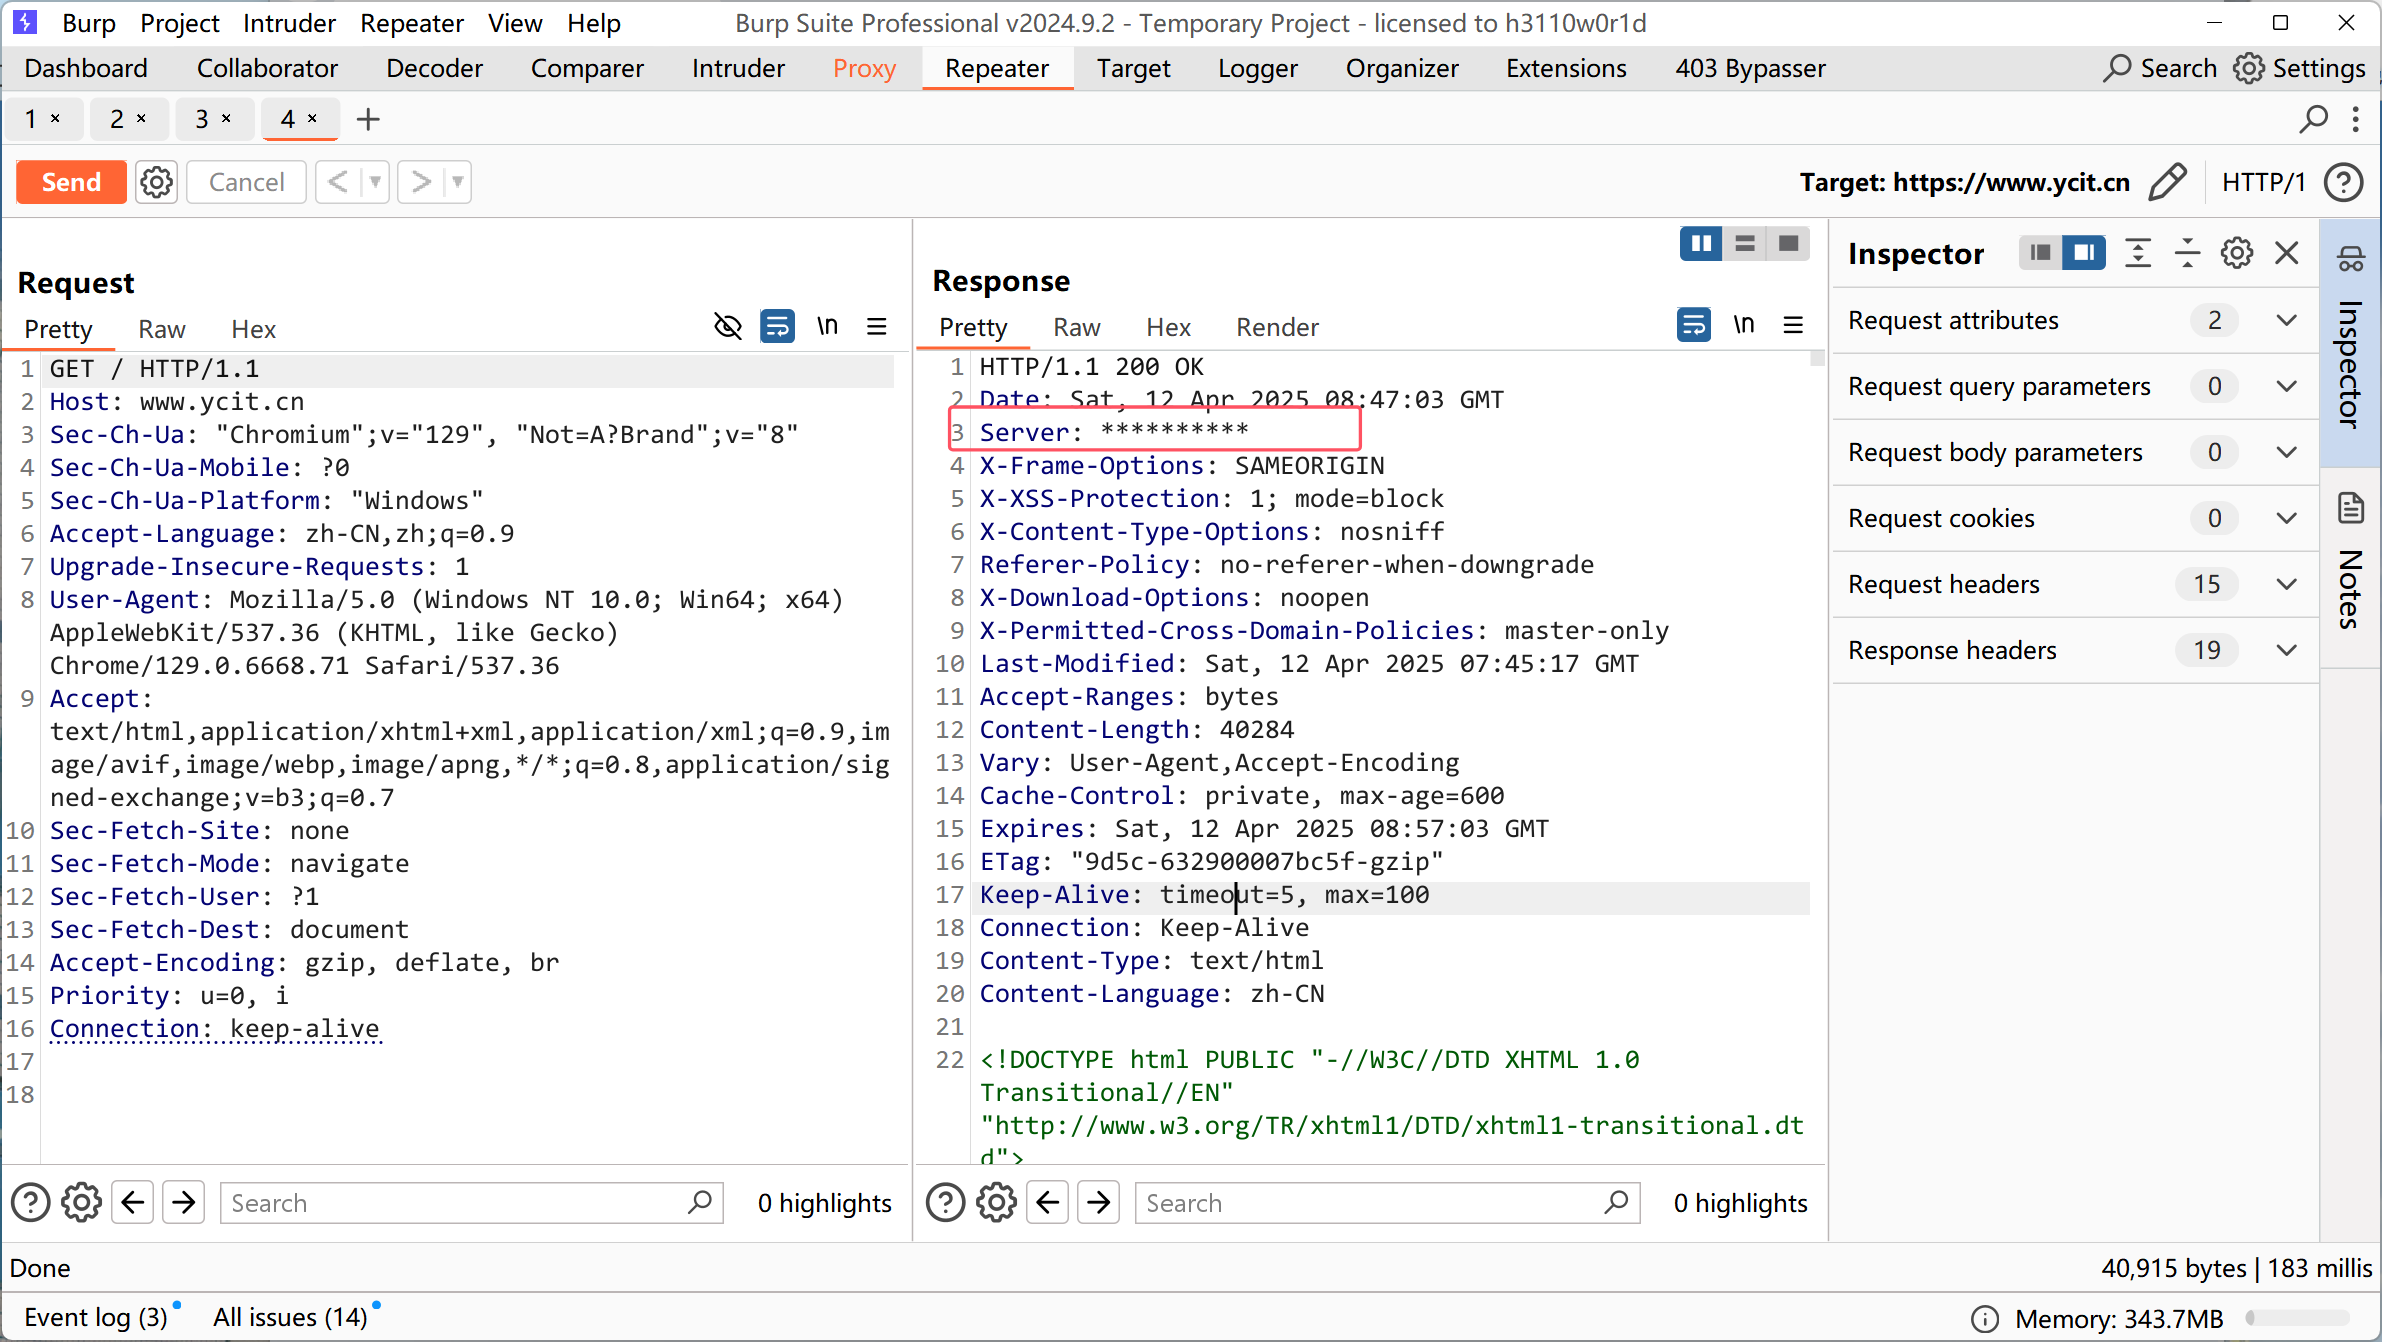Click the Inspector expand all sections icon
This screenshot has width=2382, height=1342.
pyautogui.click(x=2137, y=253)
